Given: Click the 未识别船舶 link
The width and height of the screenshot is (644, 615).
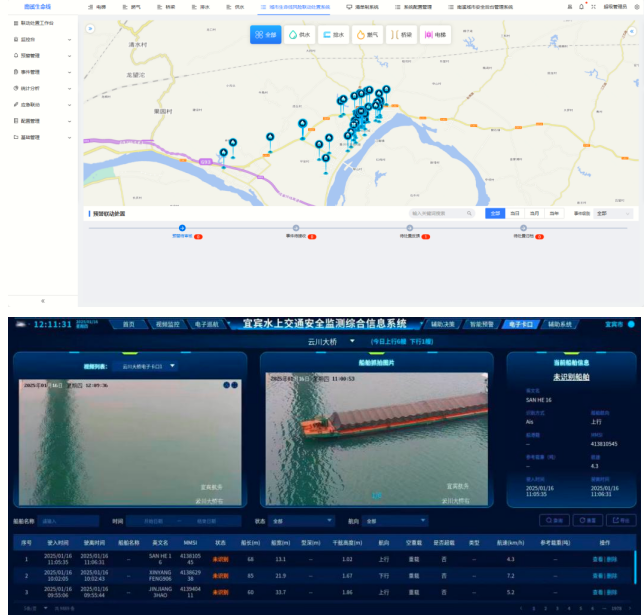Looking at the screenshot, I should point(571,377).
